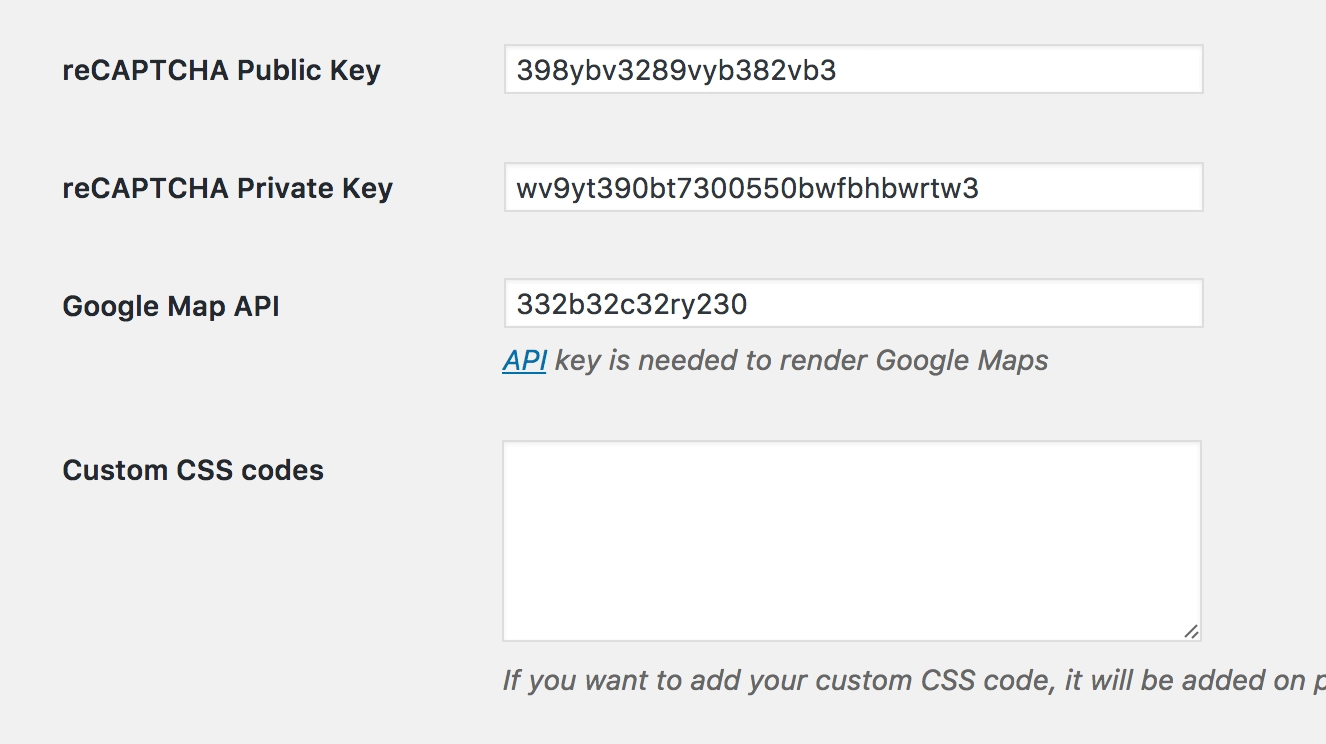Focus the reCAPTCHA Public Key input field
The image size is (1326, 744).
coord(853,69)
